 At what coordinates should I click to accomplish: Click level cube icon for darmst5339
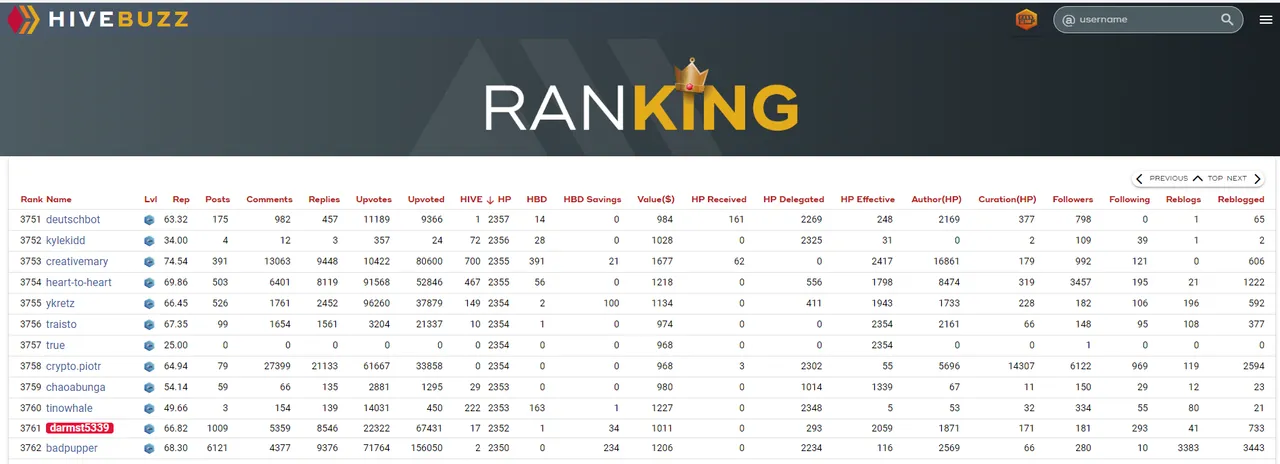click(x=149, y=428)
